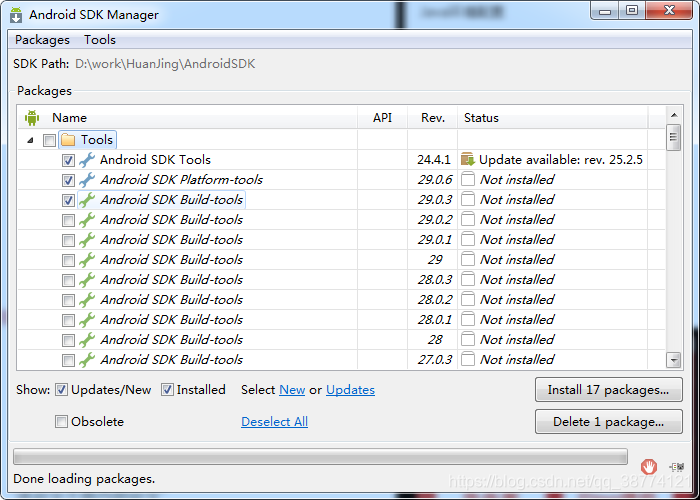Click not-installed icon for Build-tools 29.0.3

[x=468, y=199]
